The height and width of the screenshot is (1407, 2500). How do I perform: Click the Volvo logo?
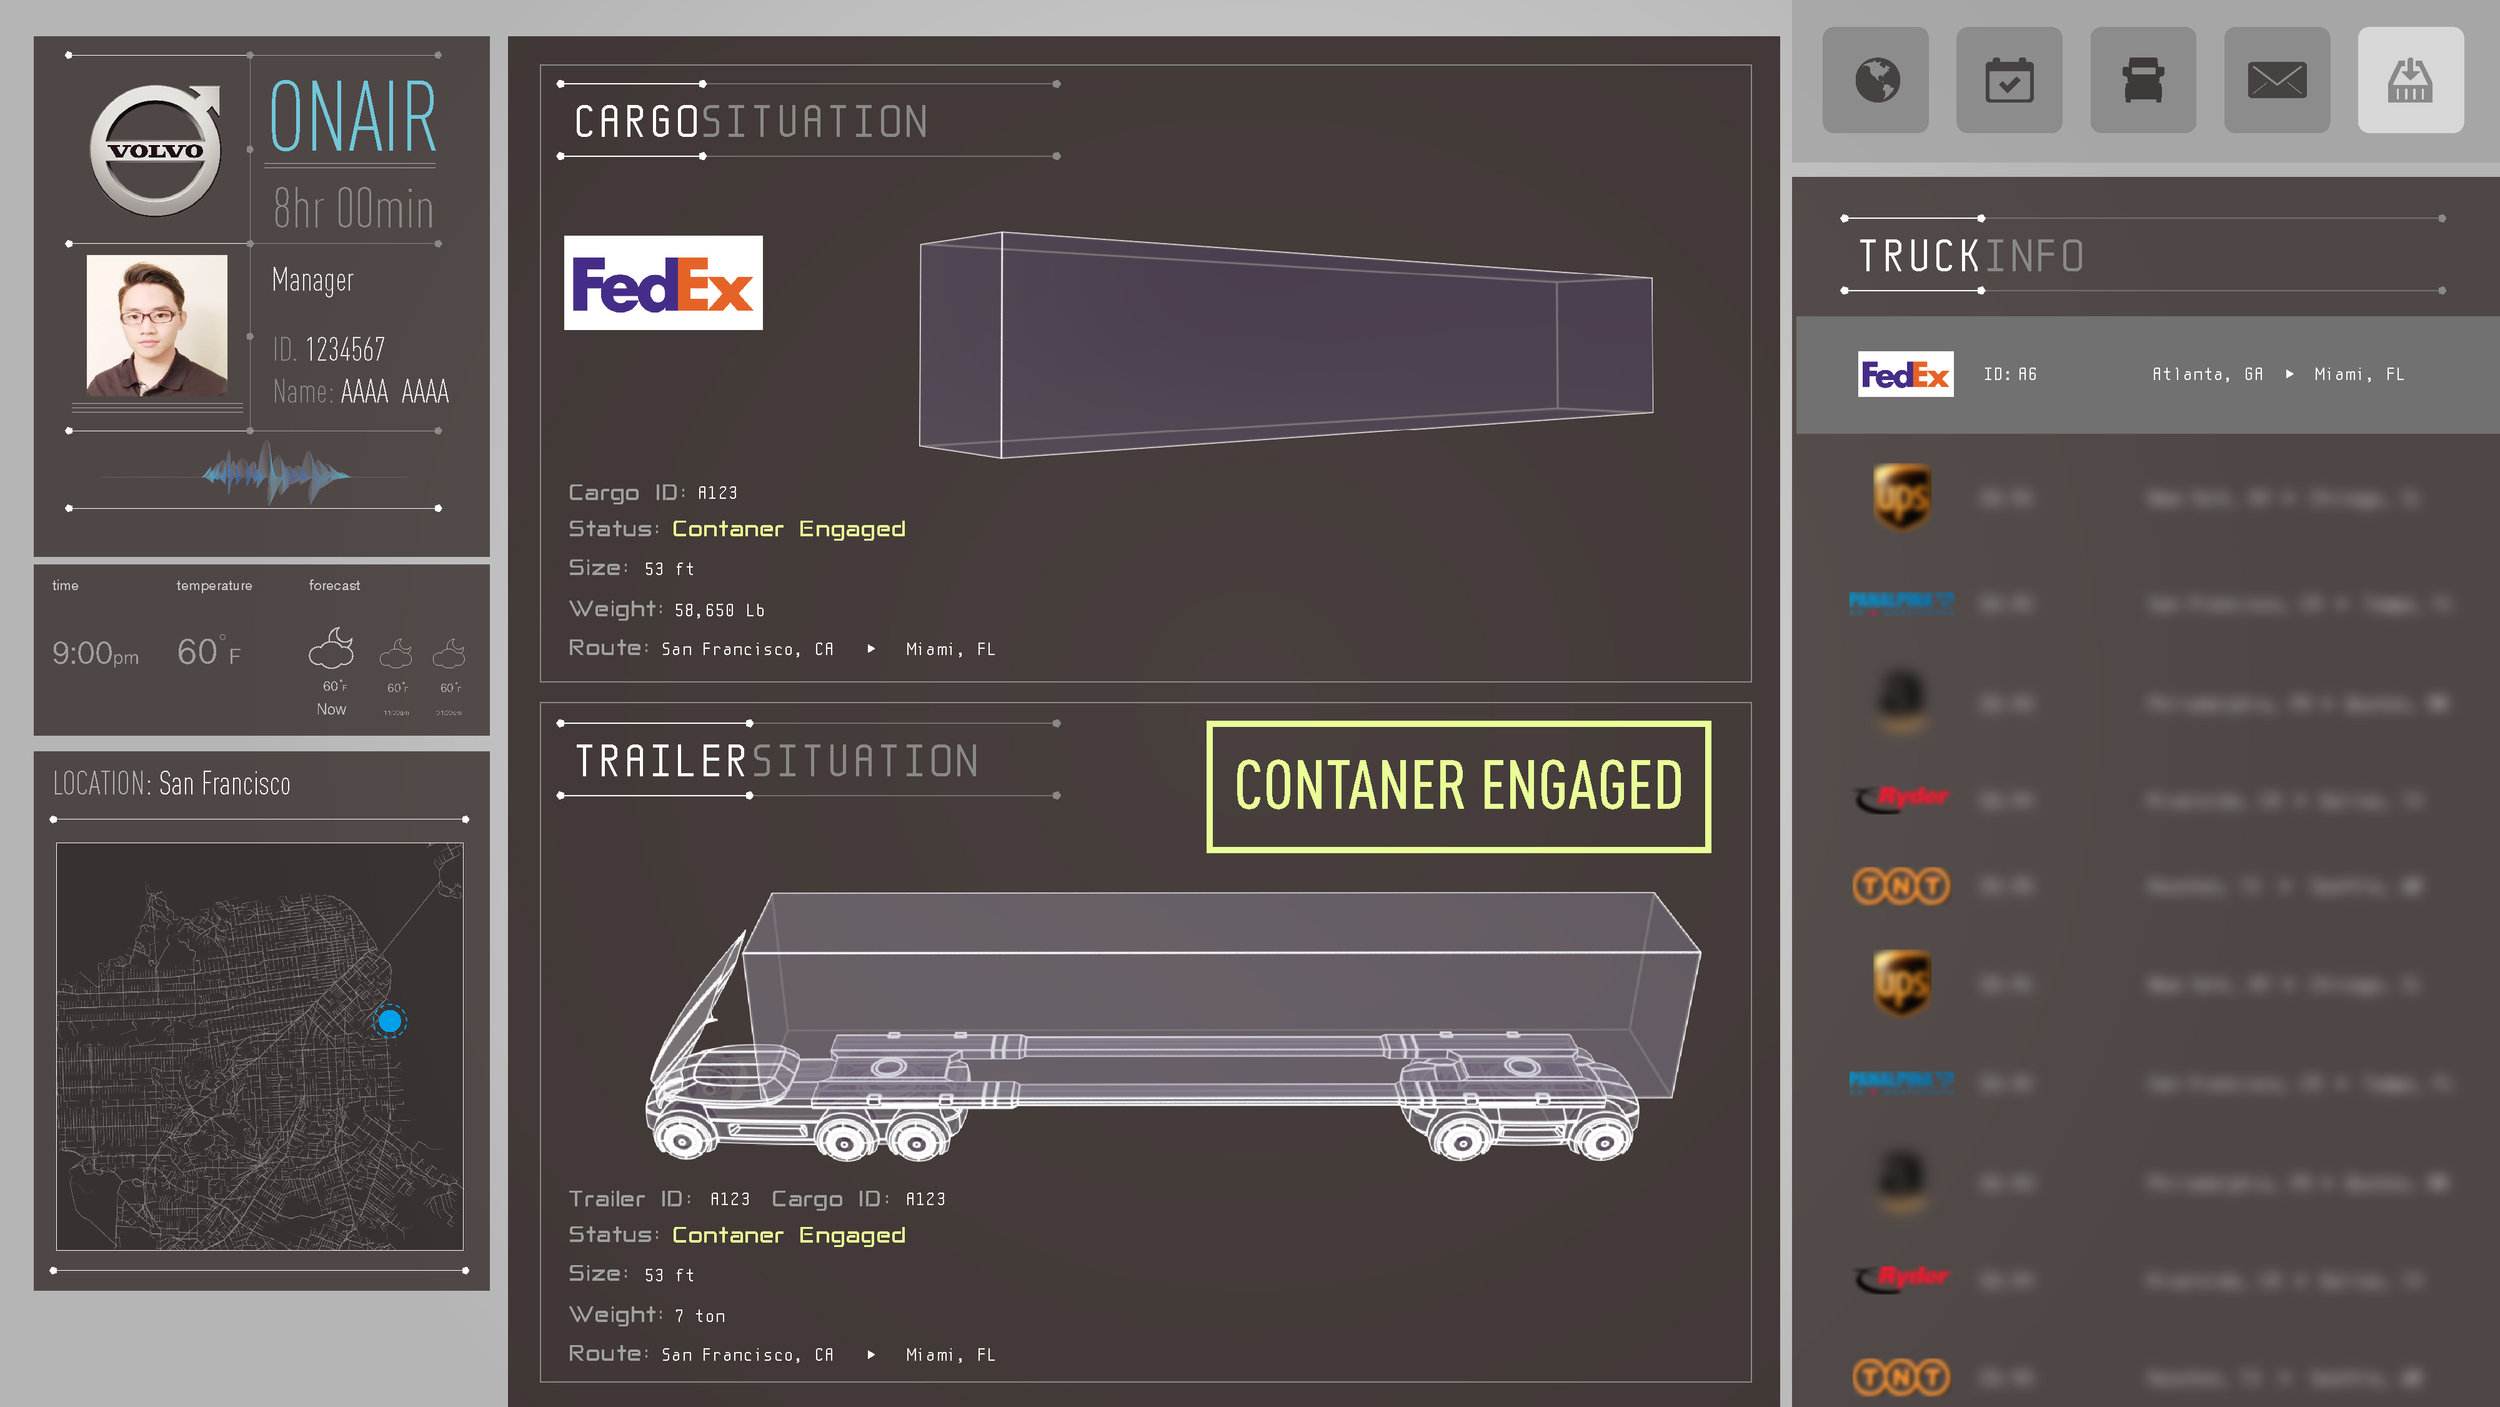pyautogui.click(x=155, y=149)
